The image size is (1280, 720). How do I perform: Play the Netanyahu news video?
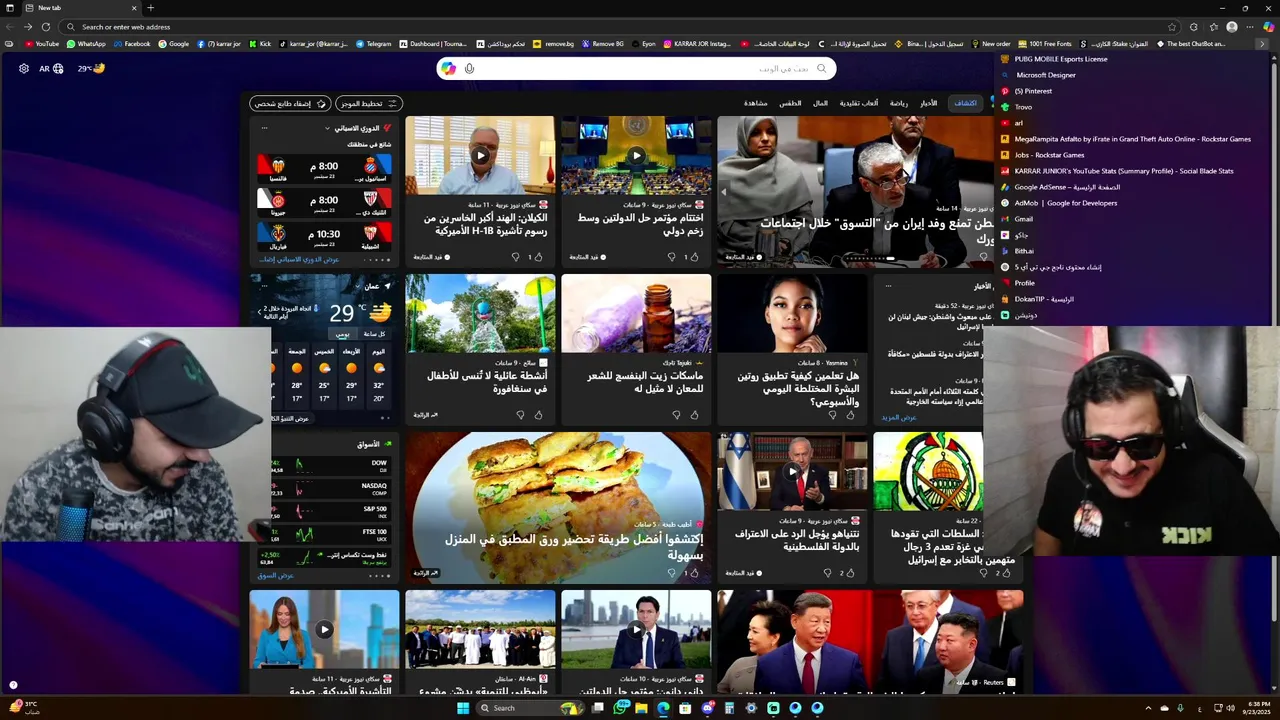792,471
